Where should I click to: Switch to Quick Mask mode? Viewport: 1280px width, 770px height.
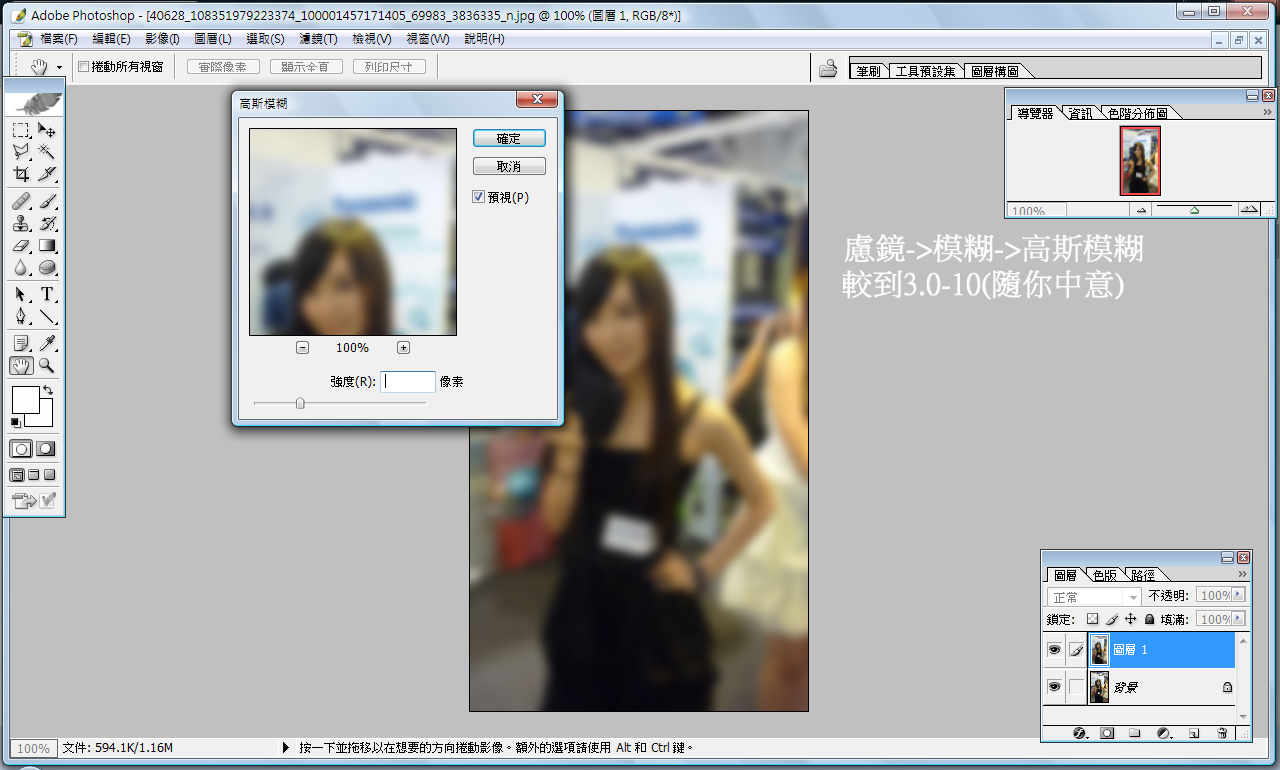46,449
